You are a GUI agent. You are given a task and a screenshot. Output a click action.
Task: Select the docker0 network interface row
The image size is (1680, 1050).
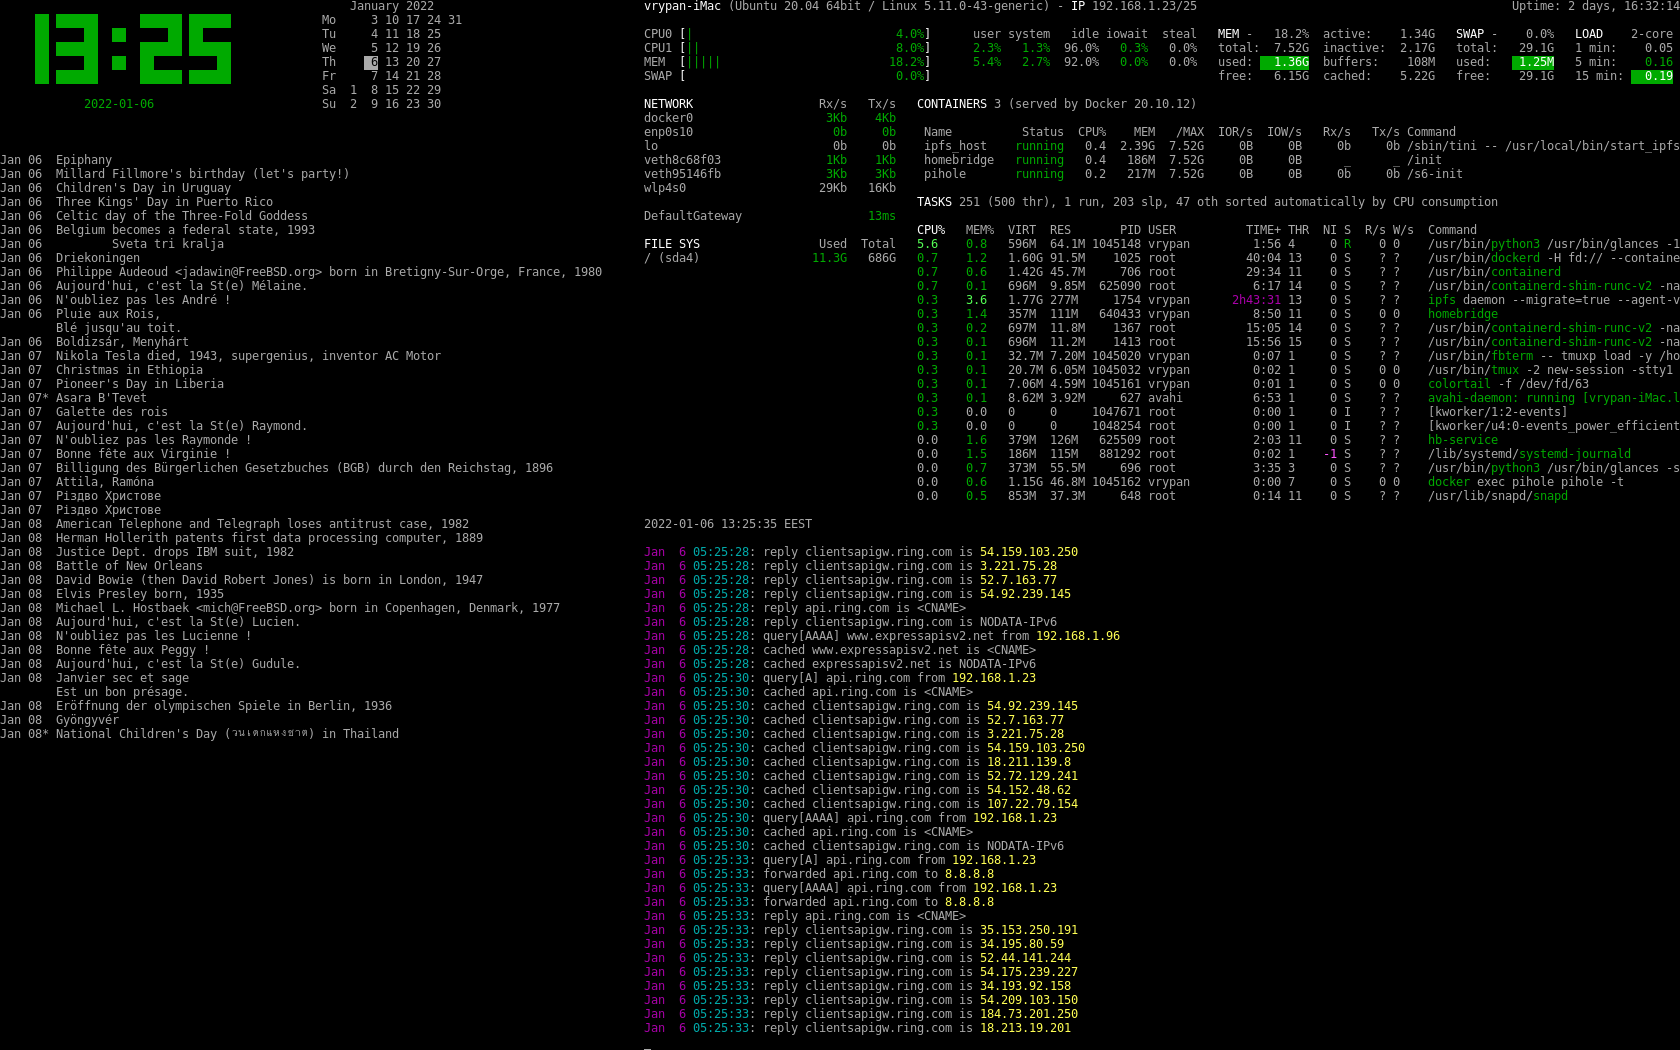[770, 118]
